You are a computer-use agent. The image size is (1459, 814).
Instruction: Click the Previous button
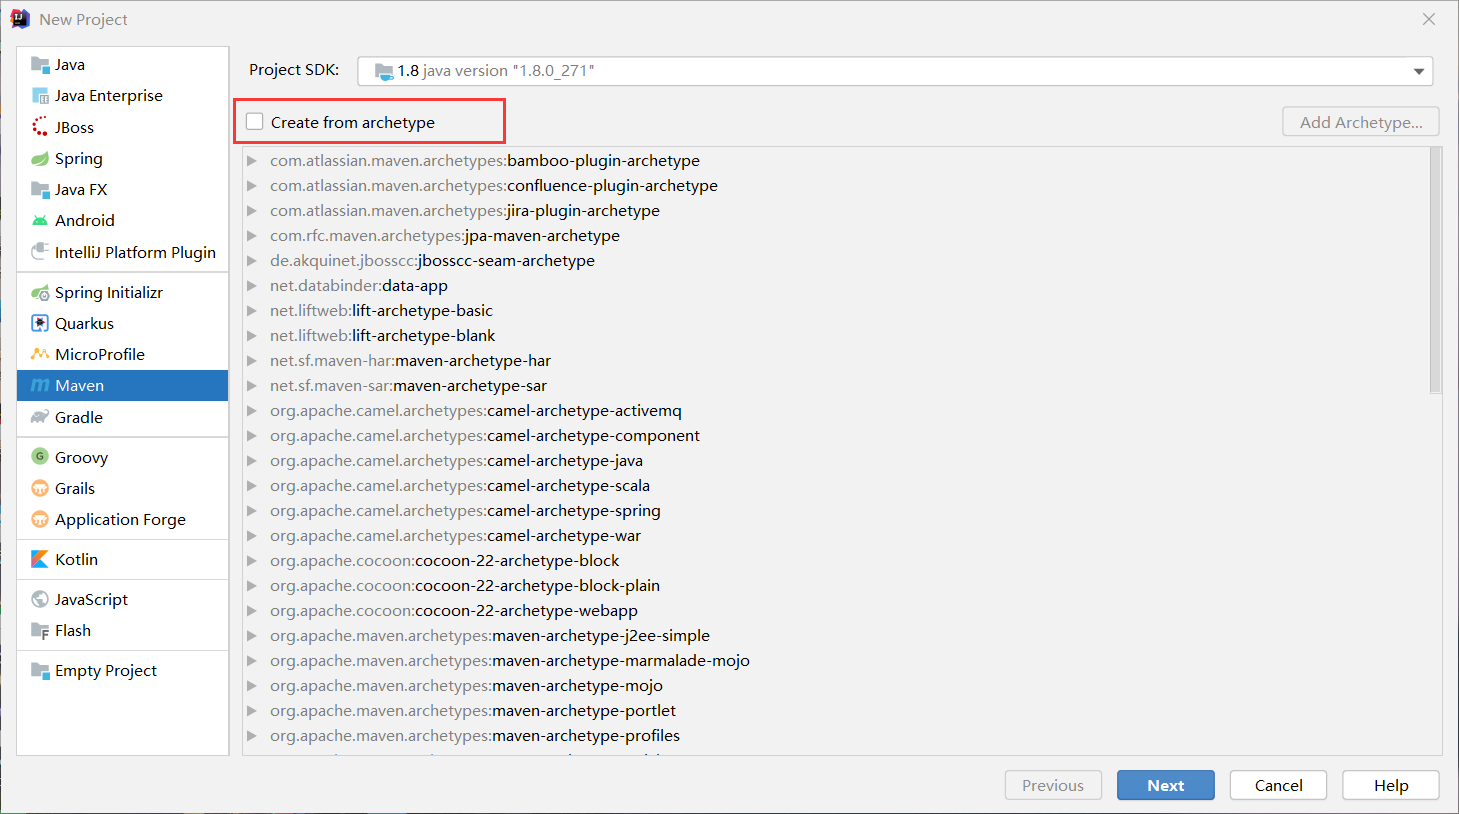pos(1053,785)
